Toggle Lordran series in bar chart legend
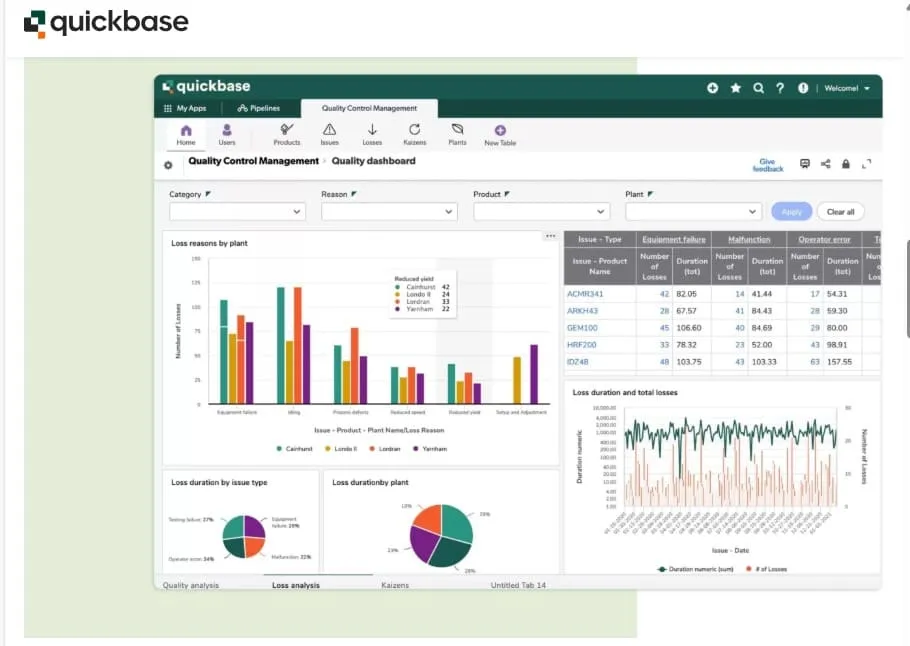The height and width of the screenshot is (646, 910). [x=385, y=449]
